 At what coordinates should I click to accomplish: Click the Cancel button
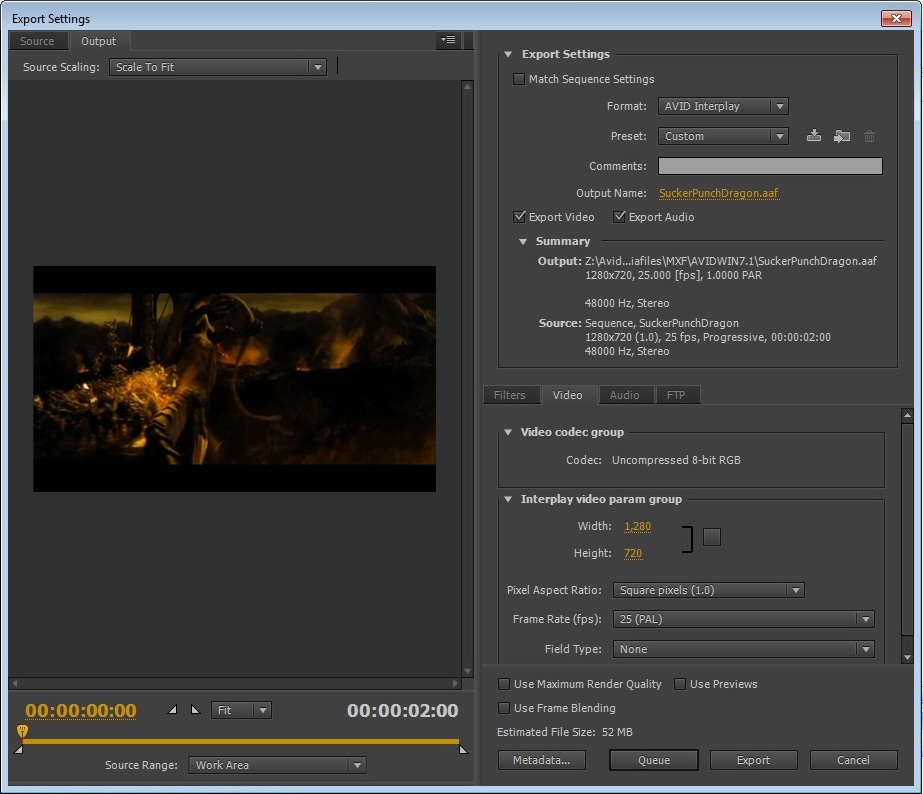[854, 760]
